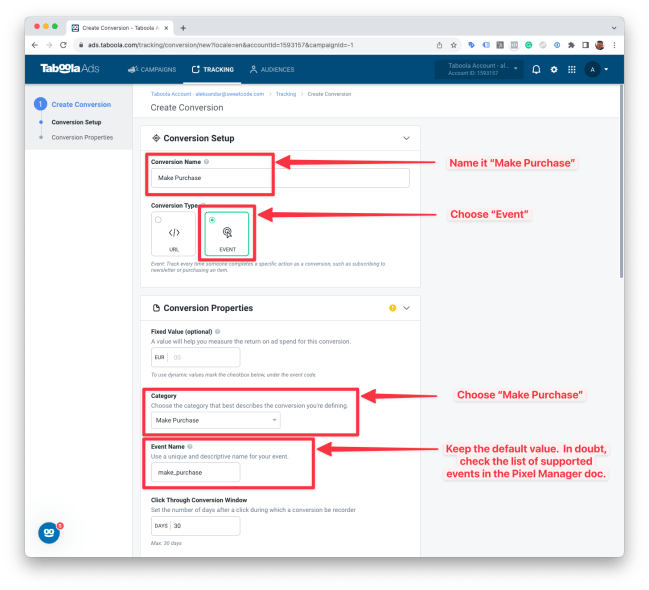Open notifications bell icon

(x=536, y=70)
